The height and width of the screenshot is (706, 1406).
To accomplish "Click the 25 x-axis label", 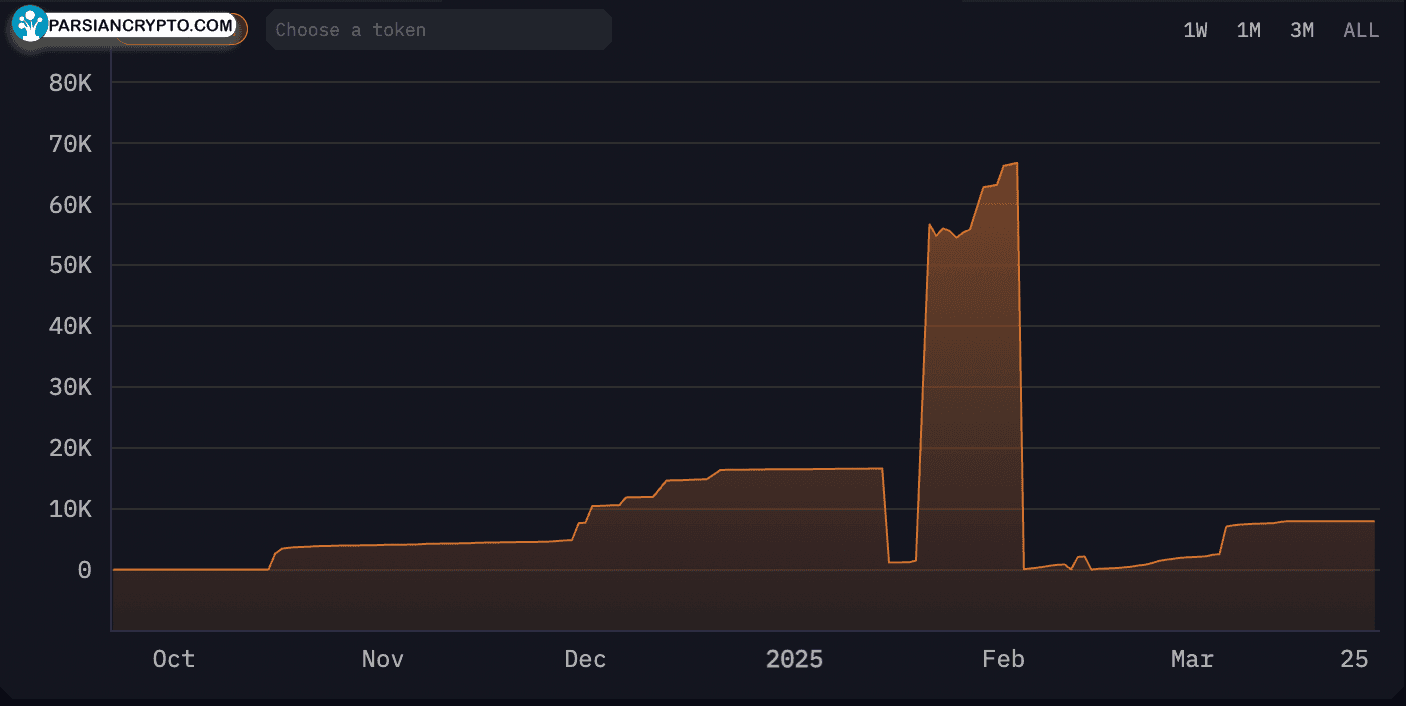I will point(1354,659).
